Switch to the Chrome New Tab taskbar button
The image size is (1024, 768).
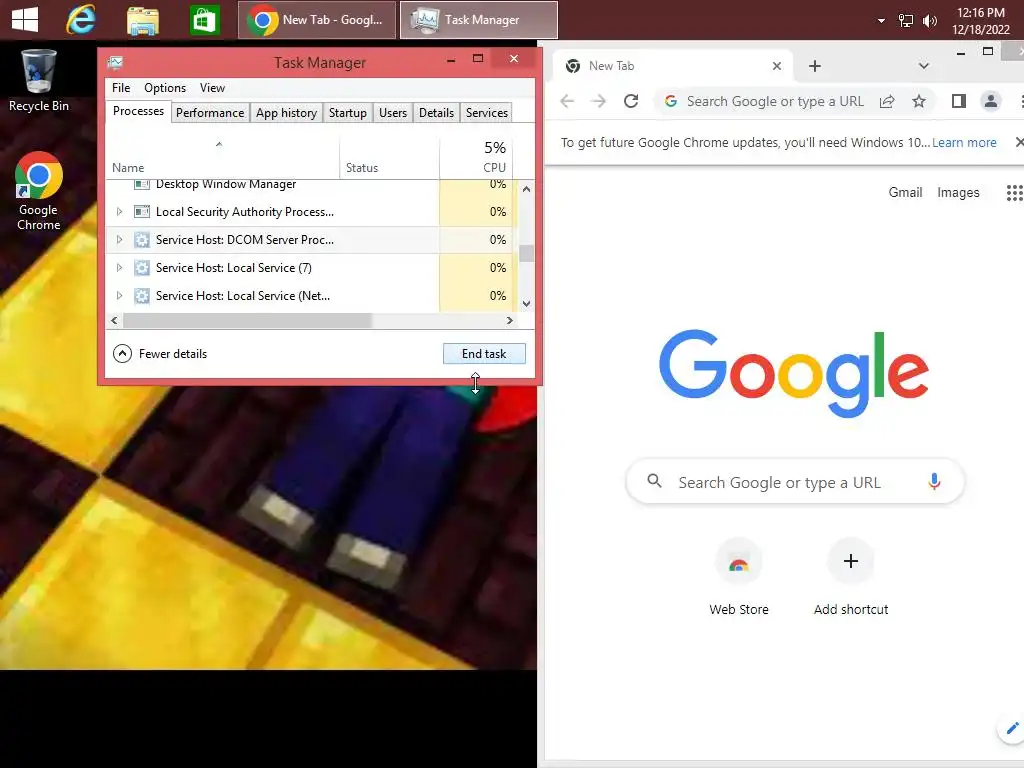316,20
